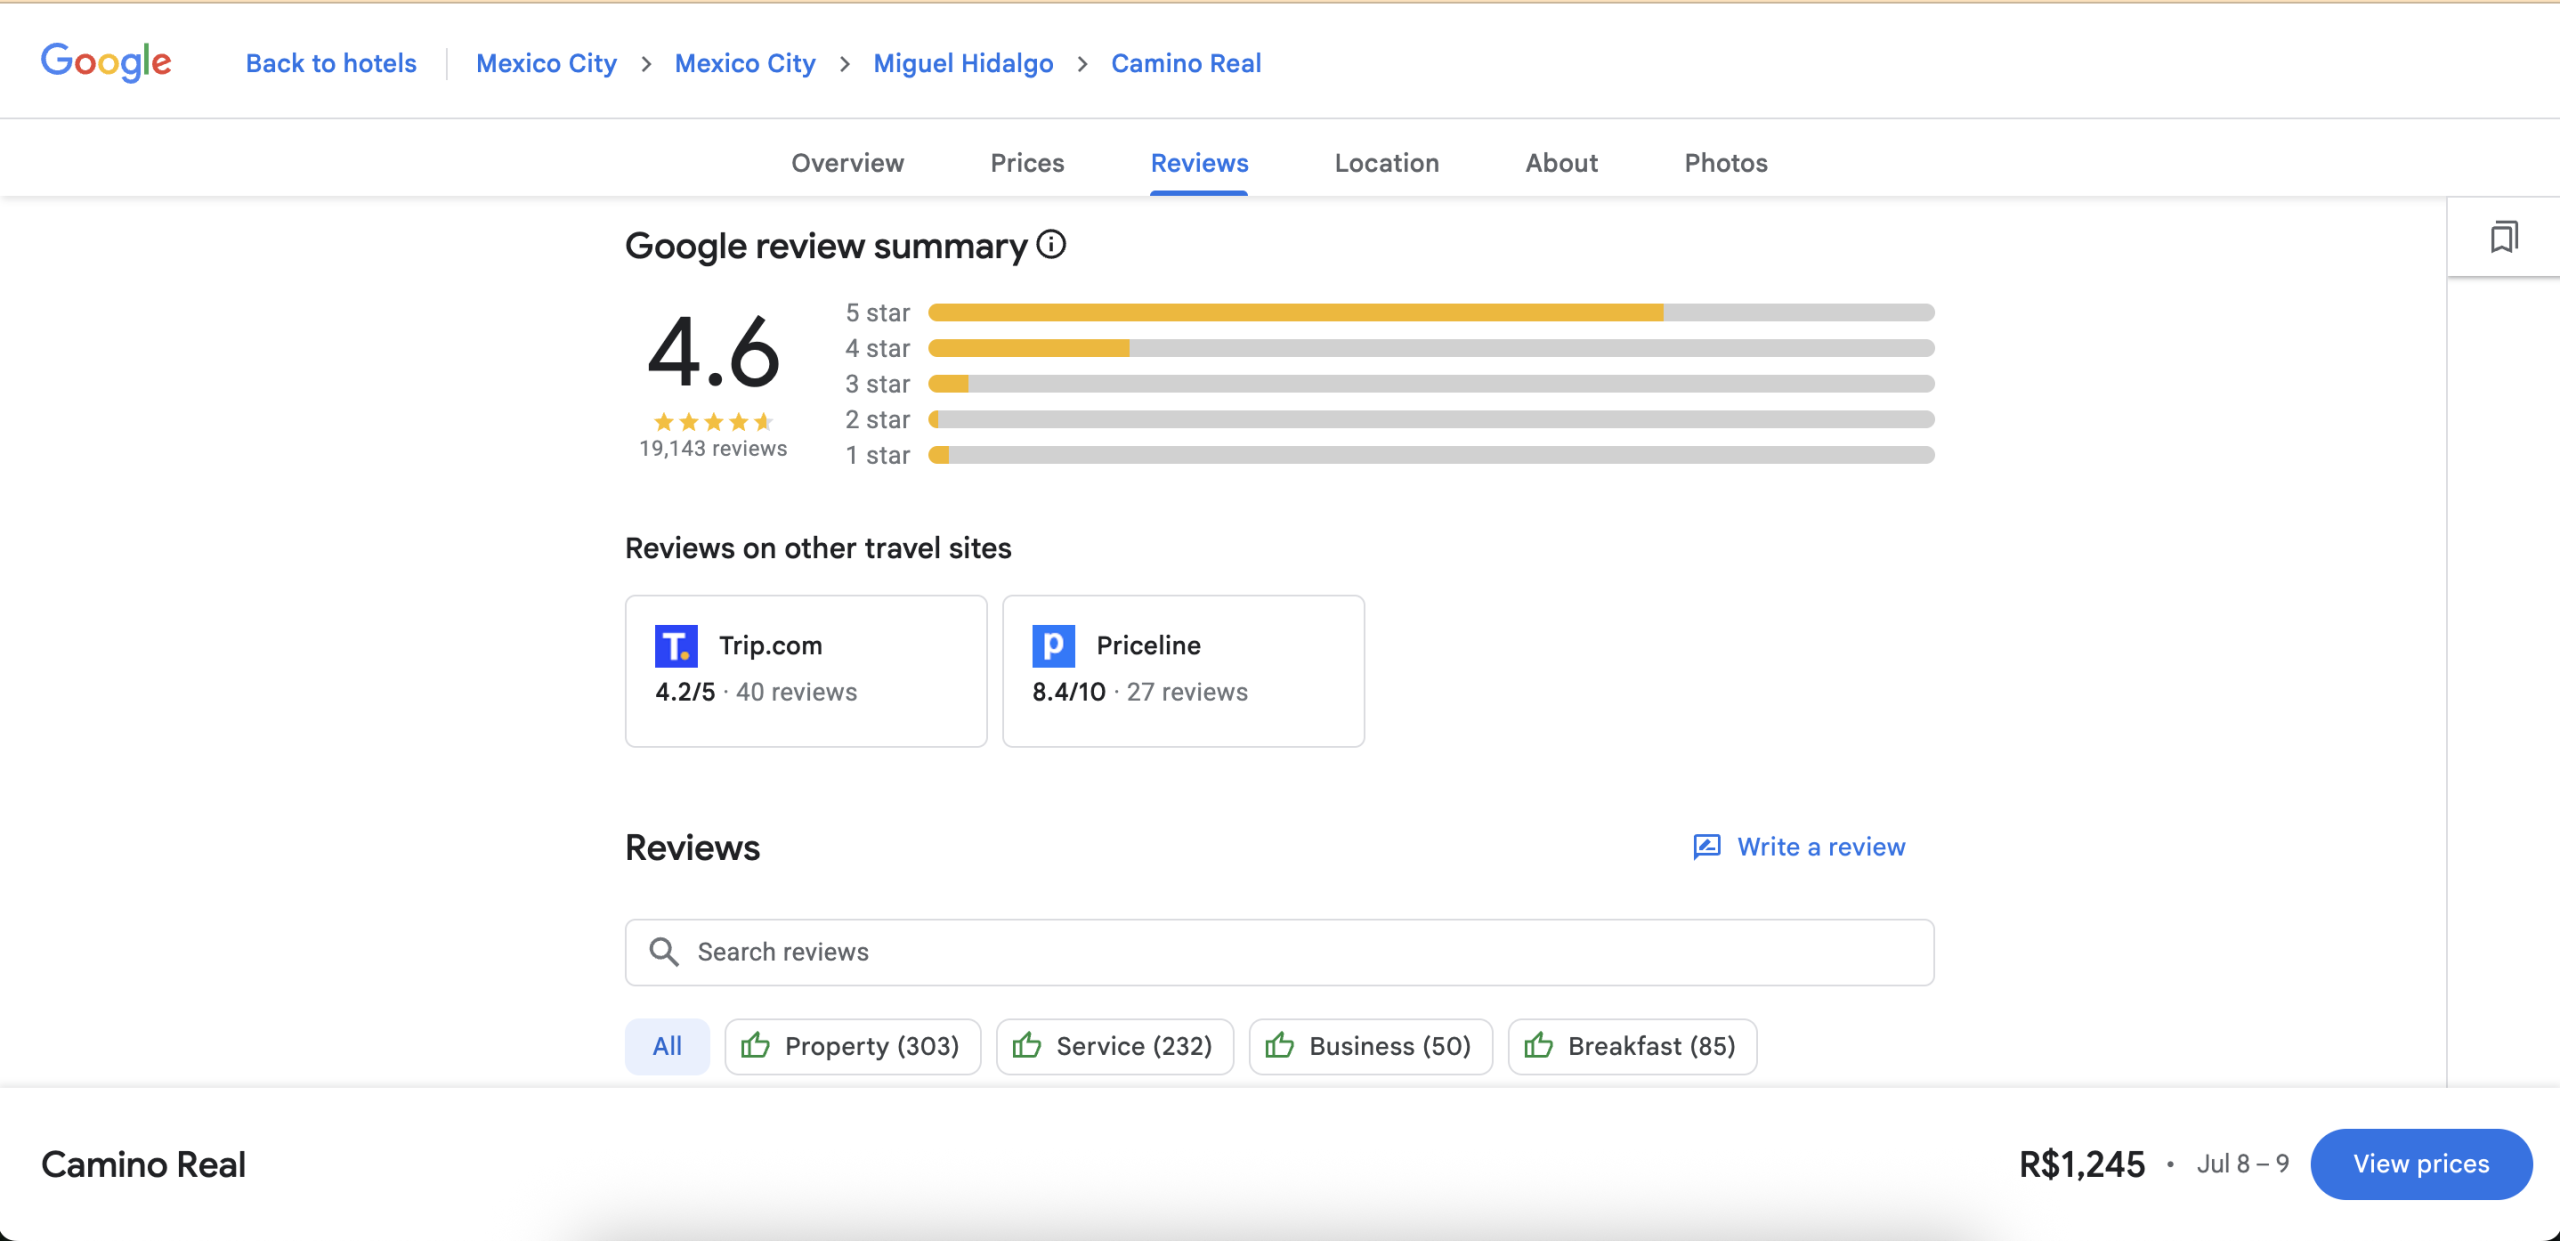
Task: Focus the Search reviews field
Action: [x=1279, y=952]
